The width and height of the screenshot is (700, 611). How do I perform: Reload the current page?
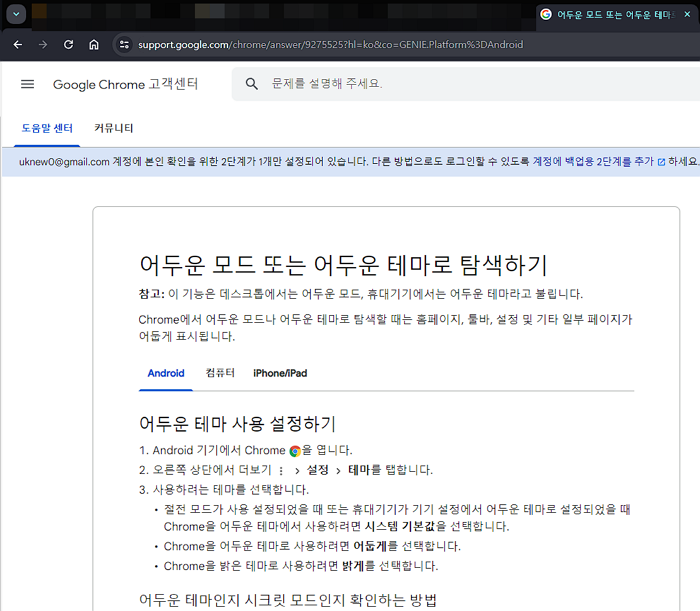(68, 45)
